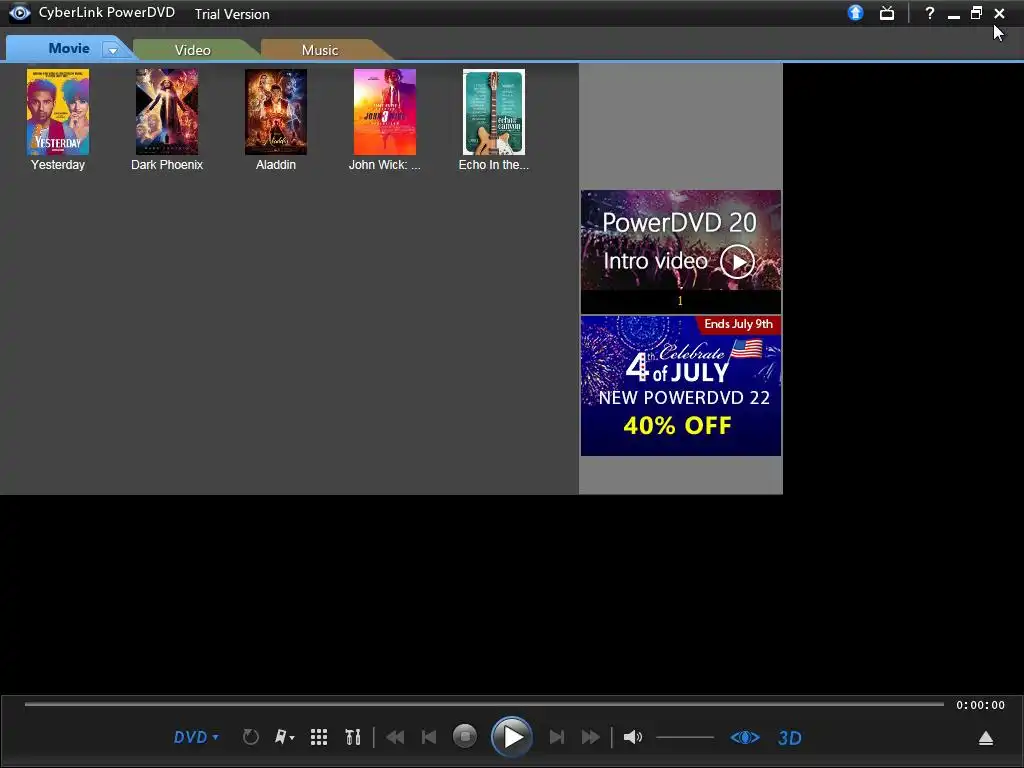1024x768 pixels.
Task: Select the Aladdin movie poster
Action: (276, 112)
